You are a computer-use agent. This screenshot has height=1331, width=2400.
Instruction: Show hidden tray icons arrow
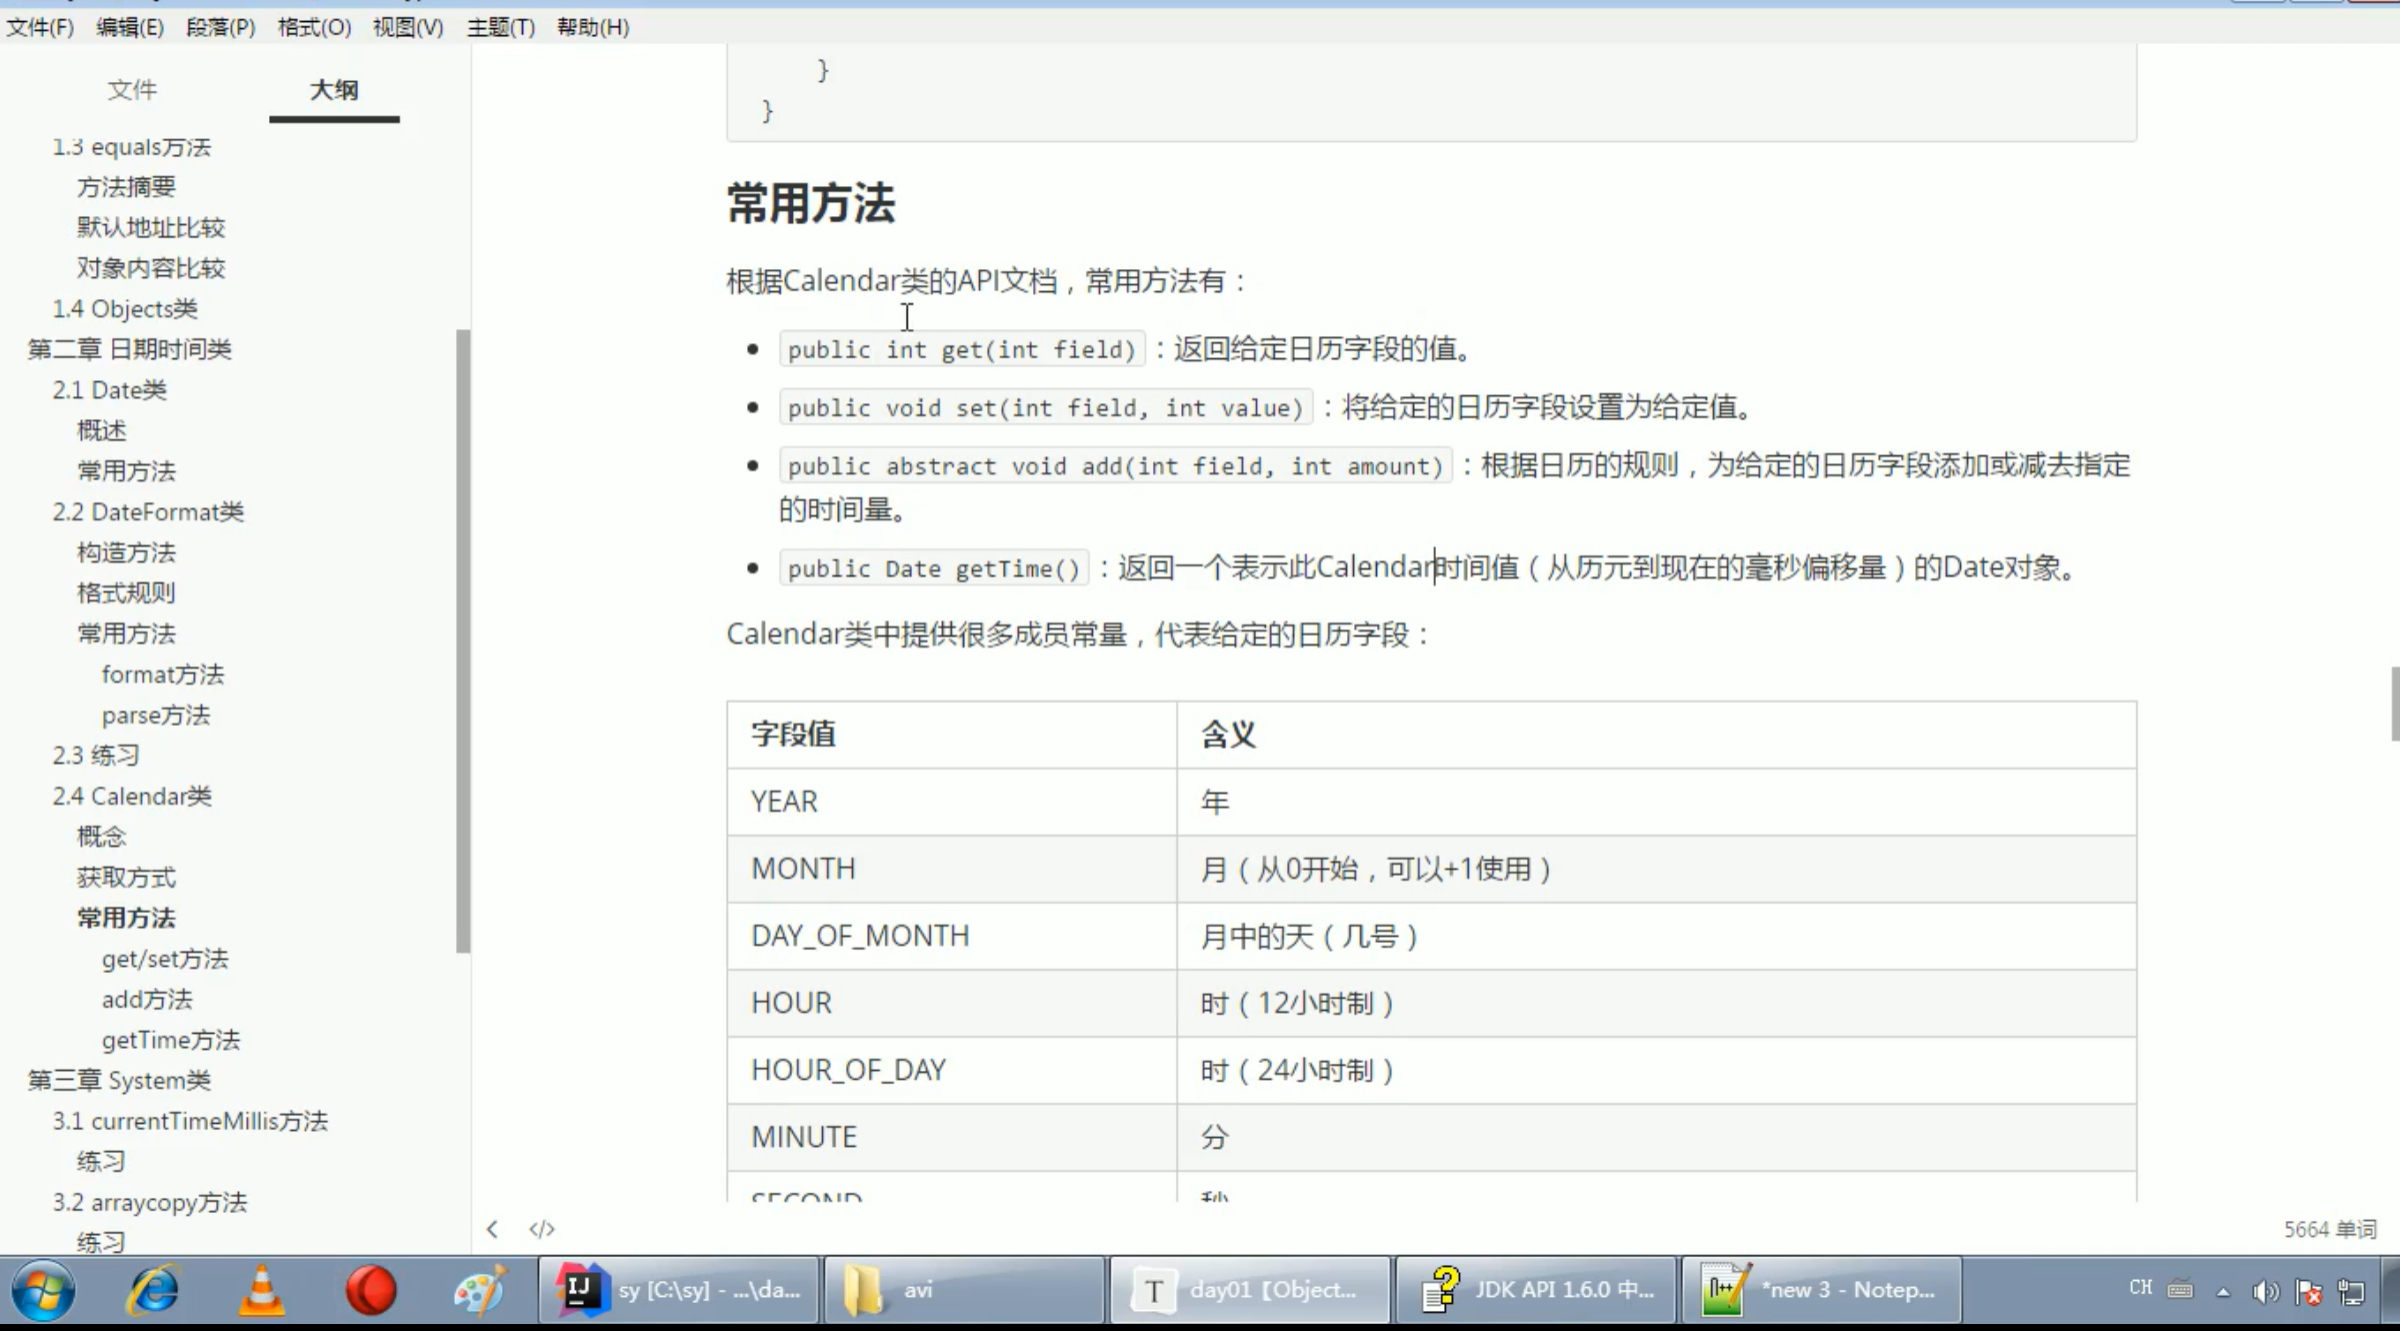(2223, 1292)
